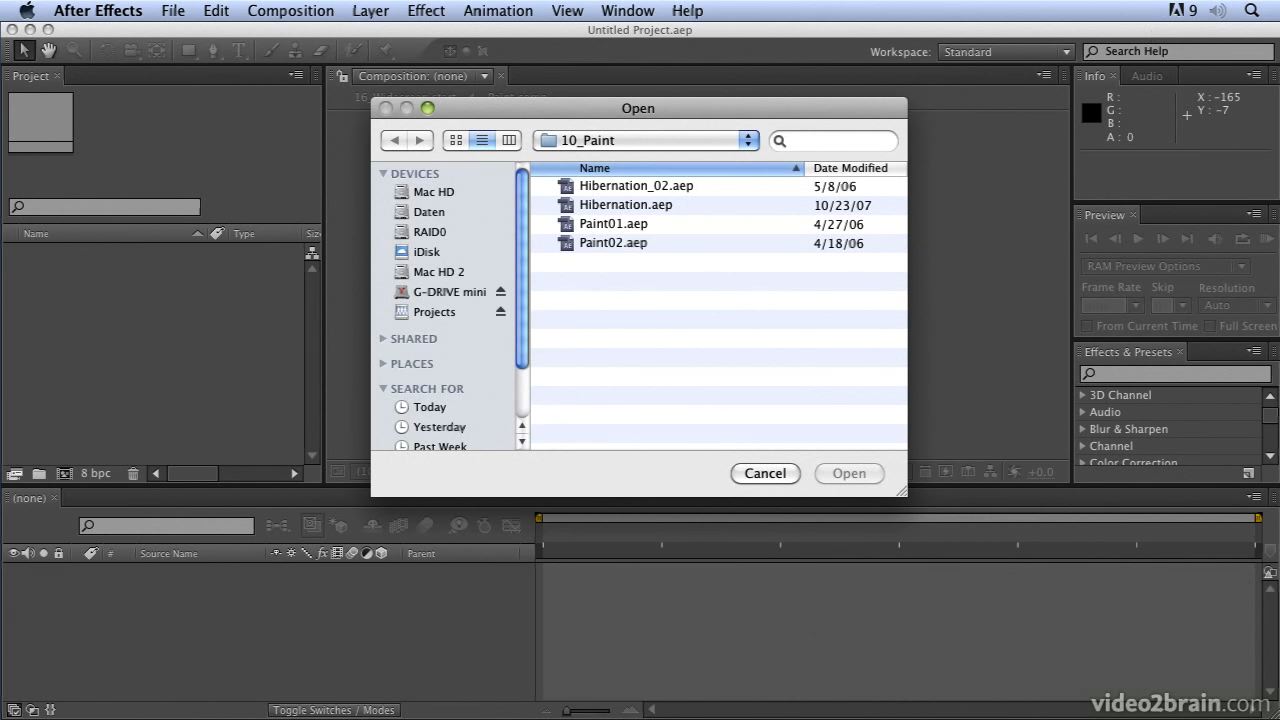Click the volume icon in menu bar
This screenshot has width=1280, height=720.
pyautogui.click(x=1217, y=11)
